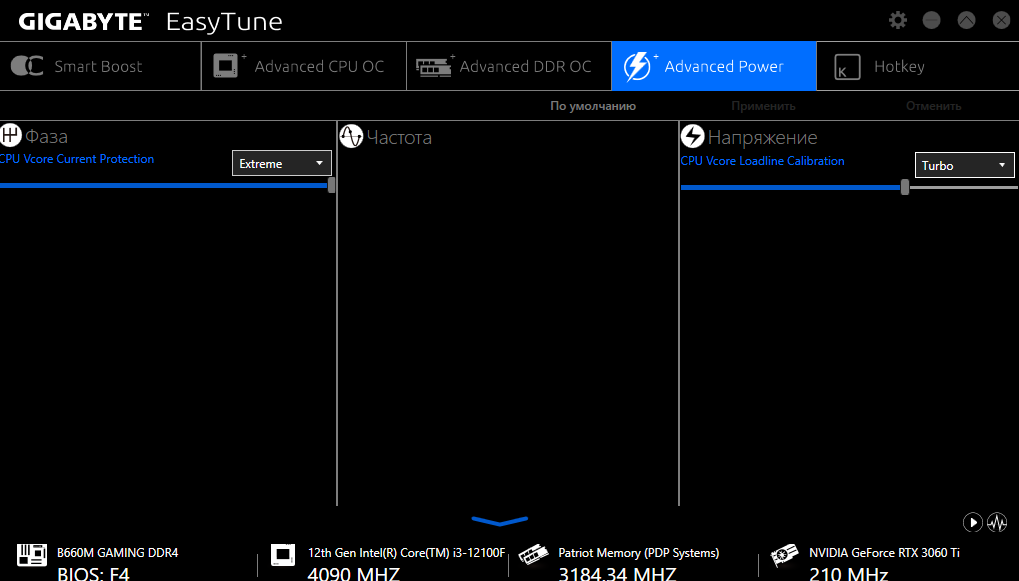Click the Отменить button
The width and height of the screenshot is (1019, 581).
(933, 106)
